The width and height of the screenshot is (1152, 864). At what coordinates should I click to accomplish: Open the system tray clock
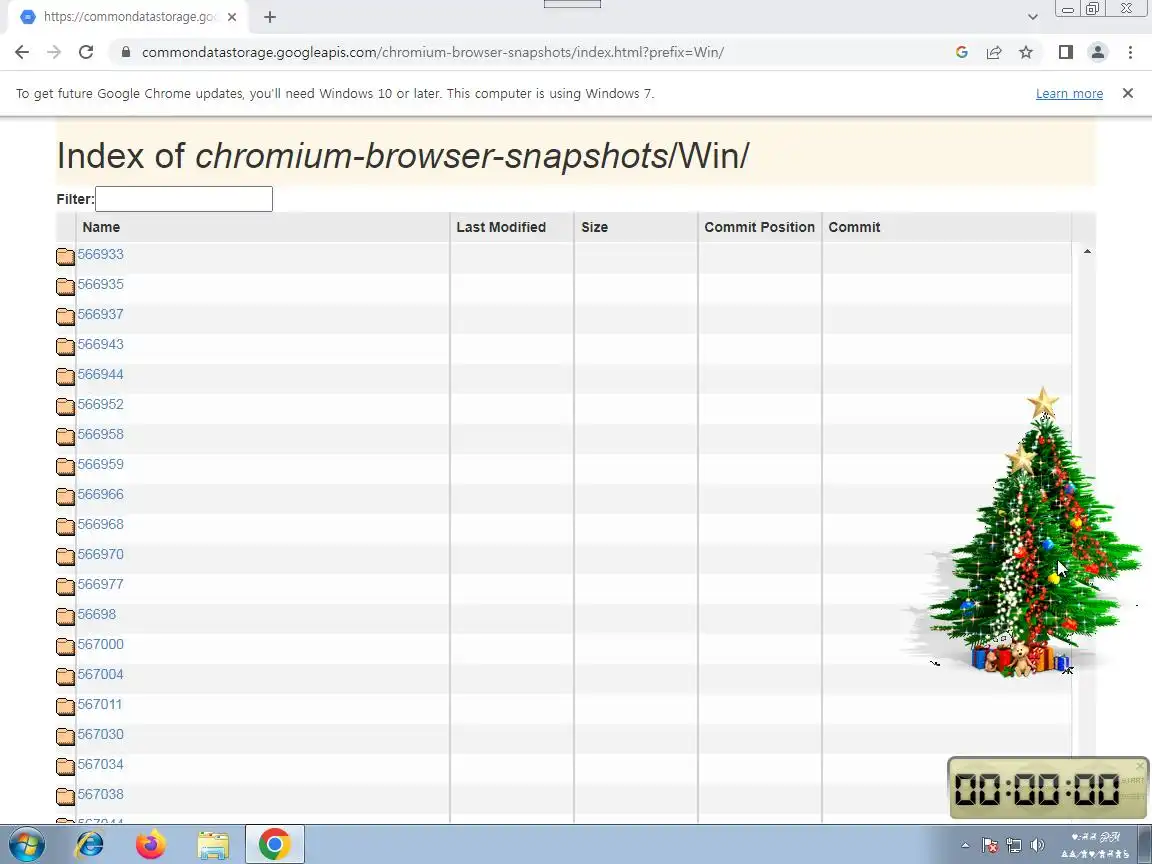coord(1095,845)
